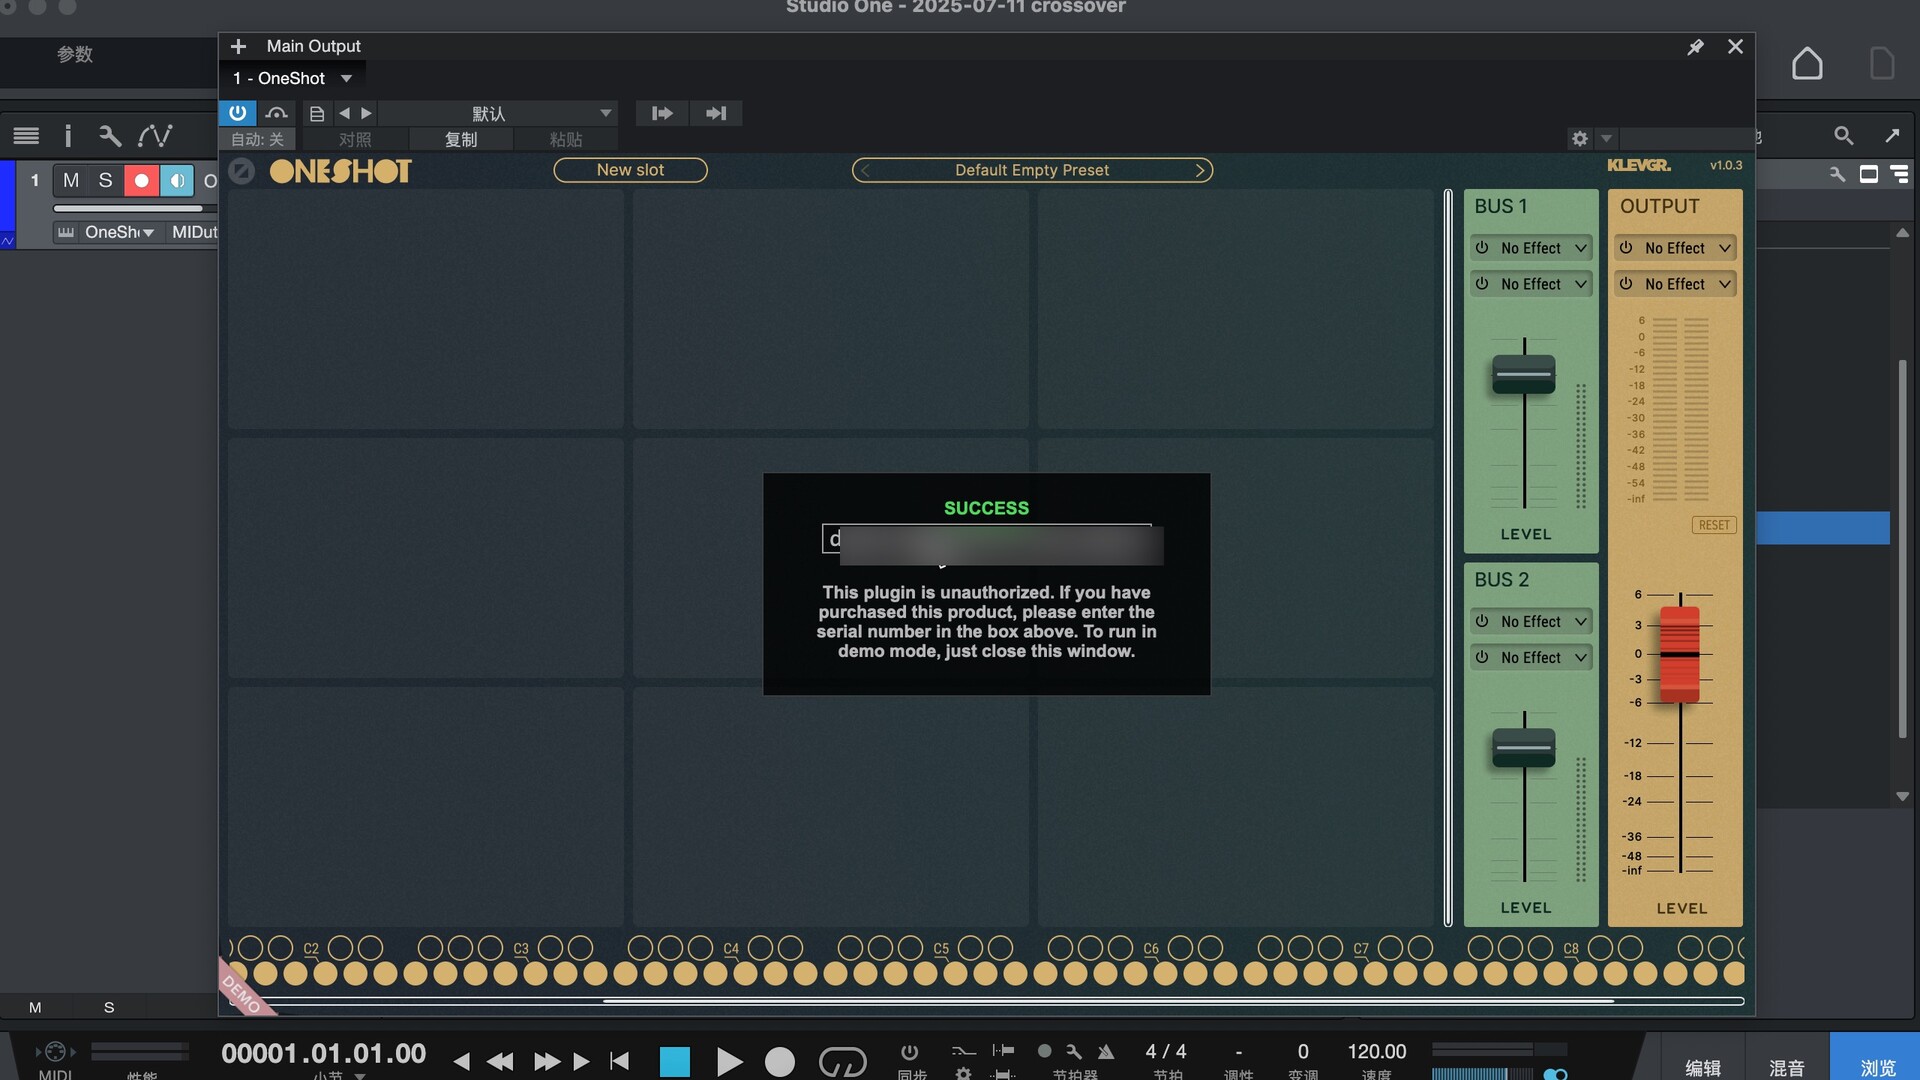This screenshot has width=1920, height=1080.
Task: Click tempo value 120.00
Action: (1376, 1051)
